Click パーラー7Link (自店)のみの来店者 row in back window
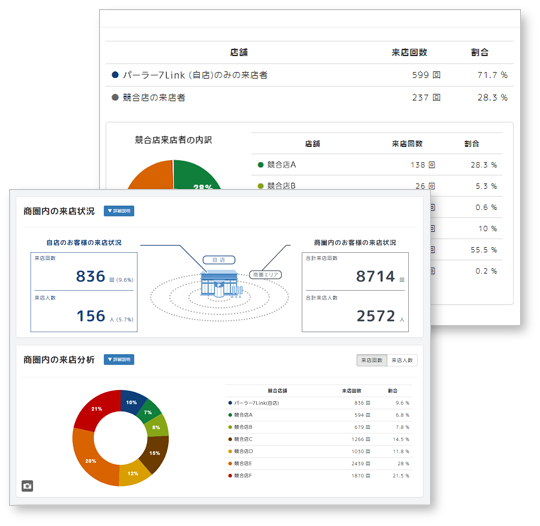The width and height of the screenshot is (540, 526). coord(310,75)
